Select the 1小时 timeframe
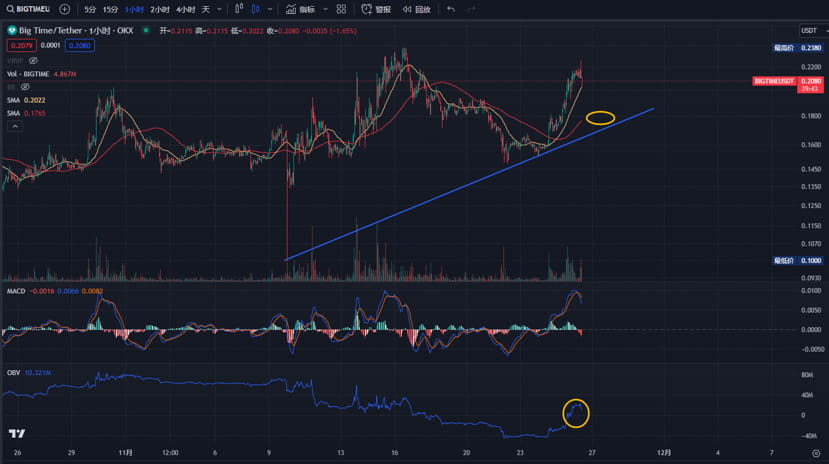The width and height of the screenshot is (829, 464). (134, 9)
